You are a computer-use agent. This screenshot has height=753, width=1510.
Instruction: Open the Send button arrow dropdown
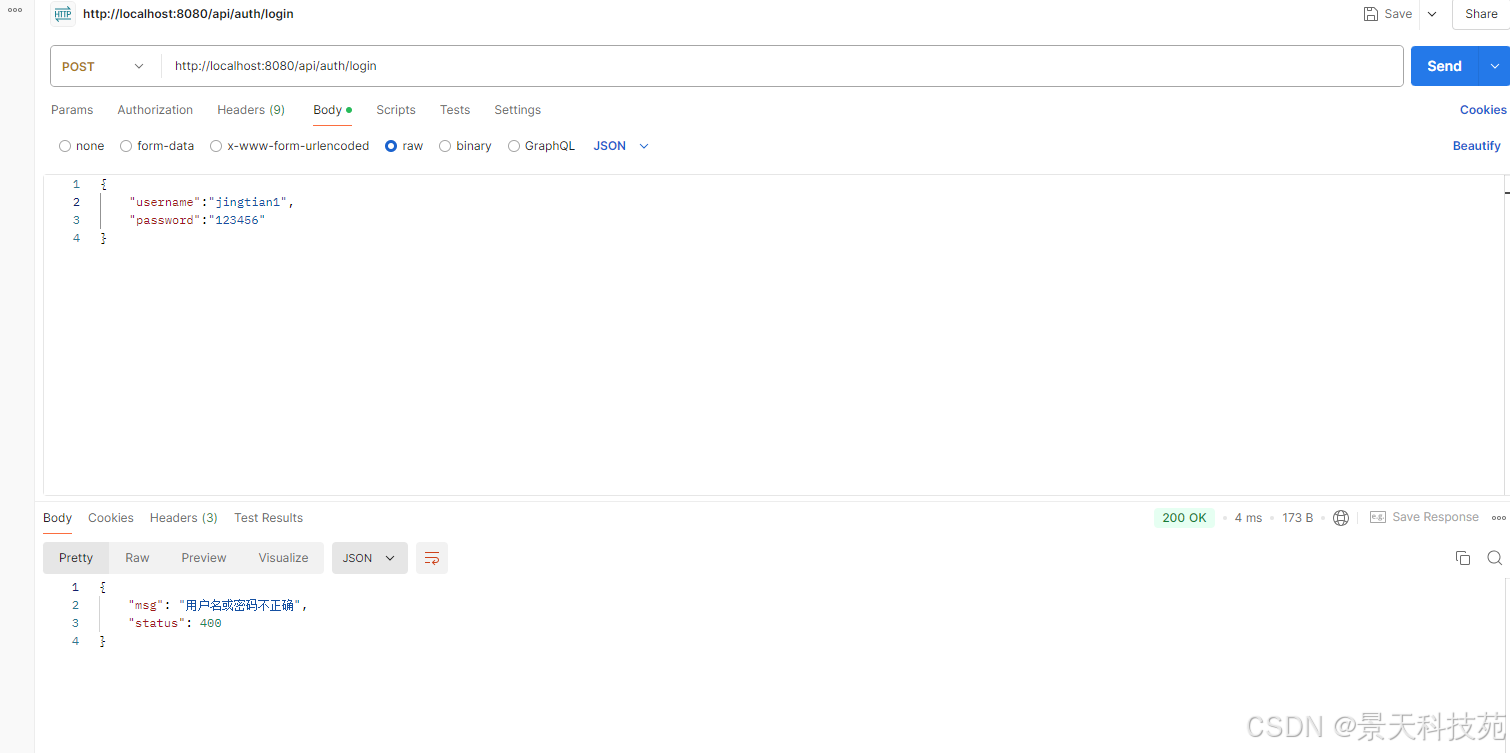[1495, 66]
